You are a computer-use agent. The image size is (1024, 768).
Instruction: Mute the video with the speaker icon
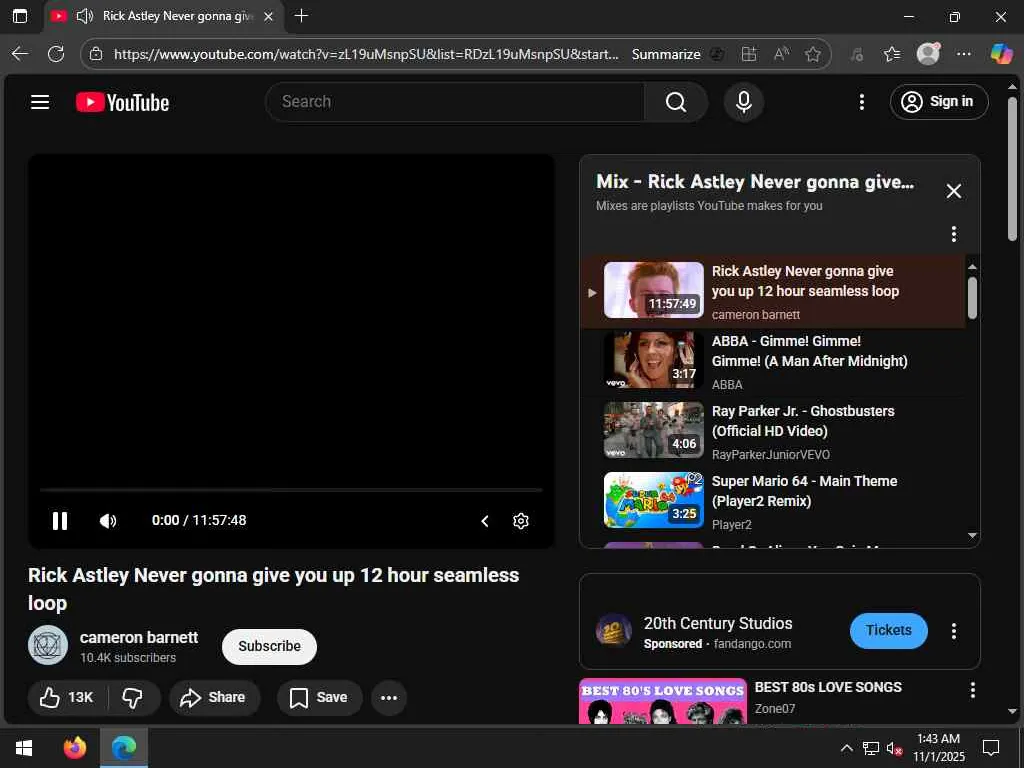[108, 520]
